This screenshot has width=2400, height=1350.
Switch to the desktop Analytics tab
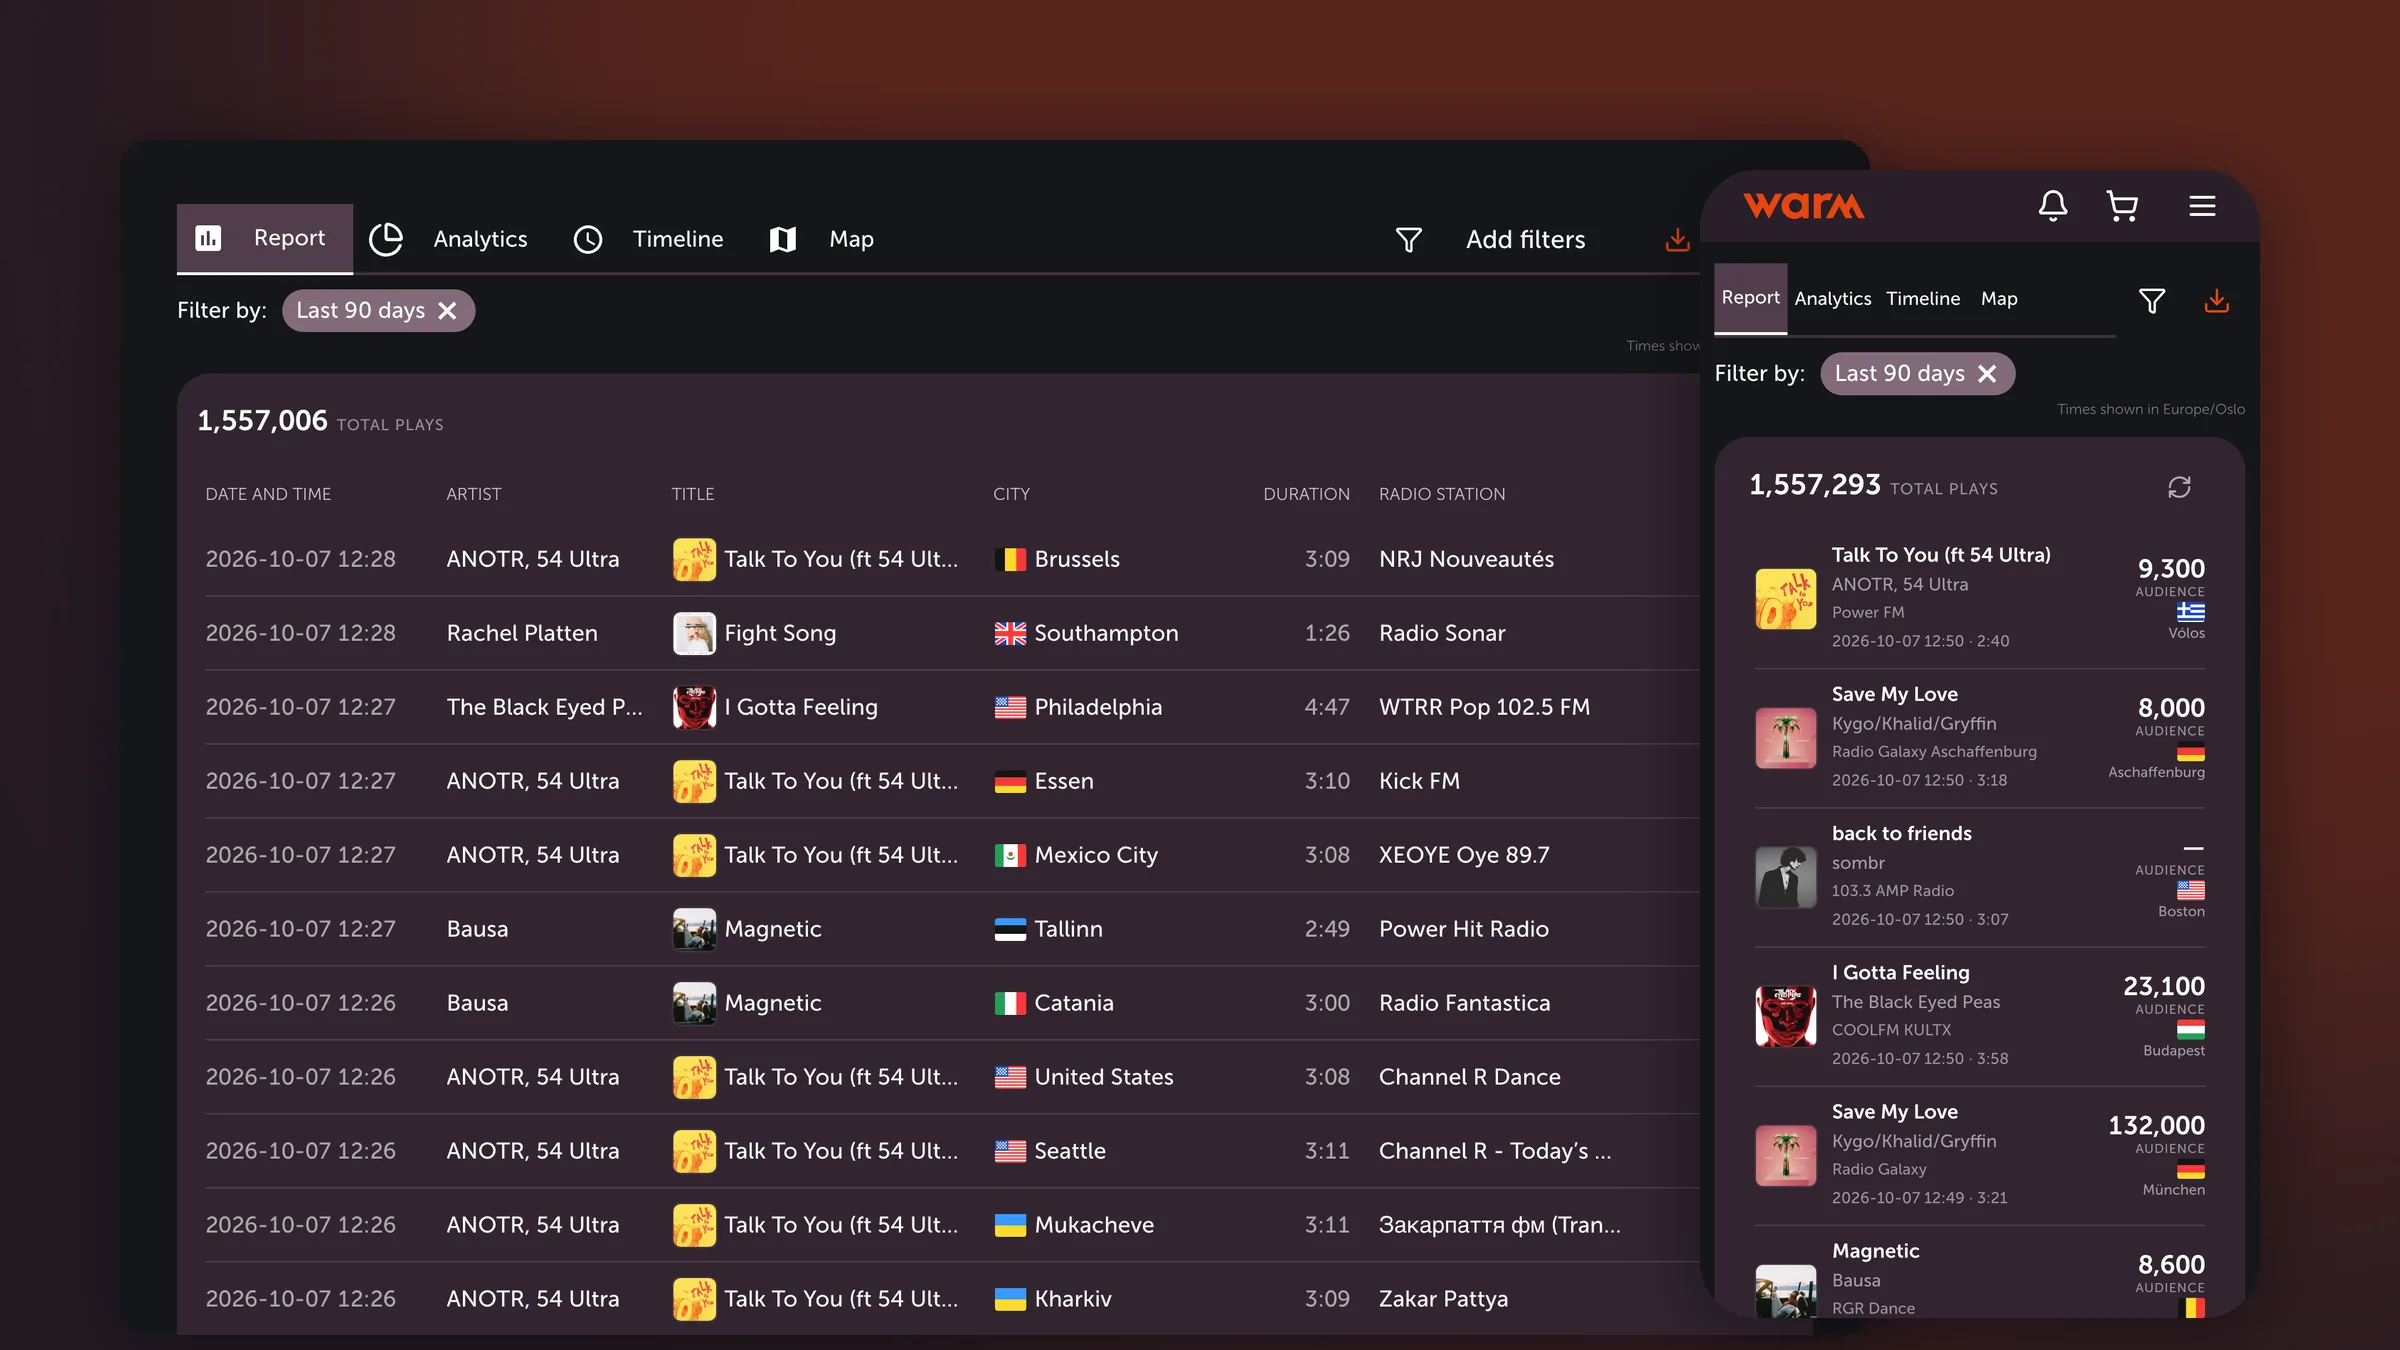point(448,239)
